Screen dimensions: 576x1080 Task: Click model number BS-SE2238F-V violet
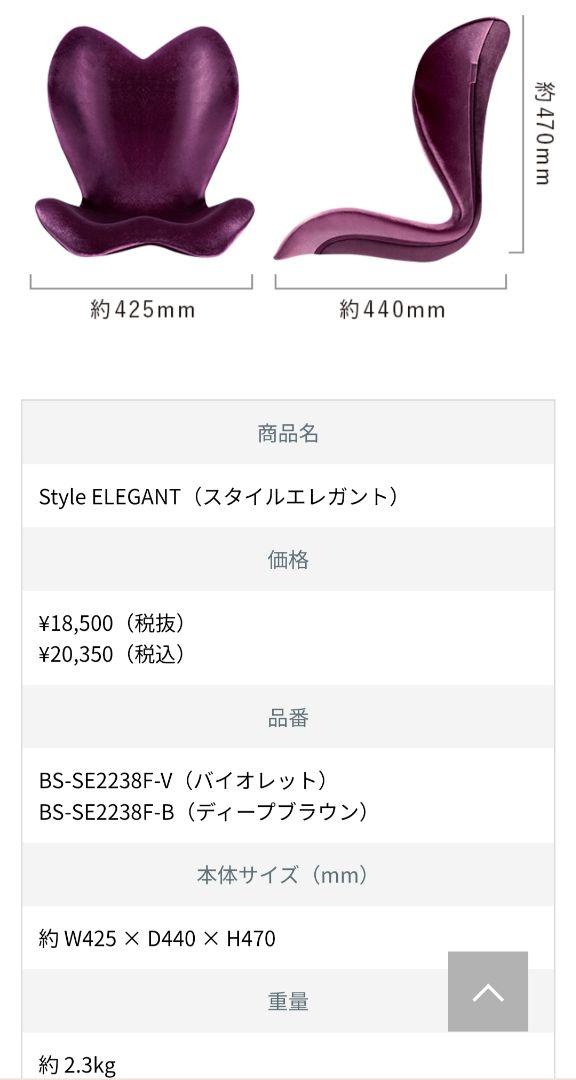(x=183, y=781)
